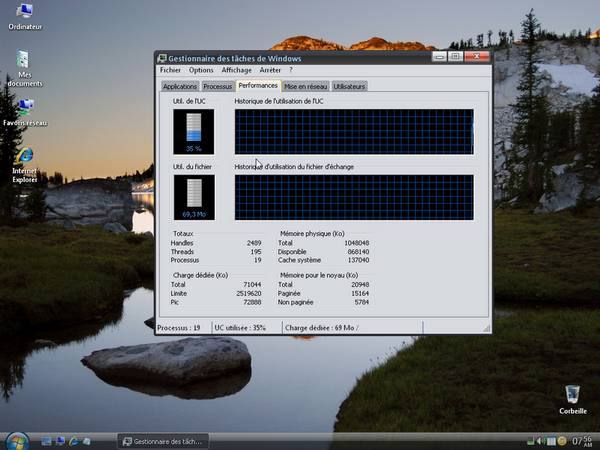Open the Favoris réseau desktop icon
600x450 pixels.
[x=25, y=112]
